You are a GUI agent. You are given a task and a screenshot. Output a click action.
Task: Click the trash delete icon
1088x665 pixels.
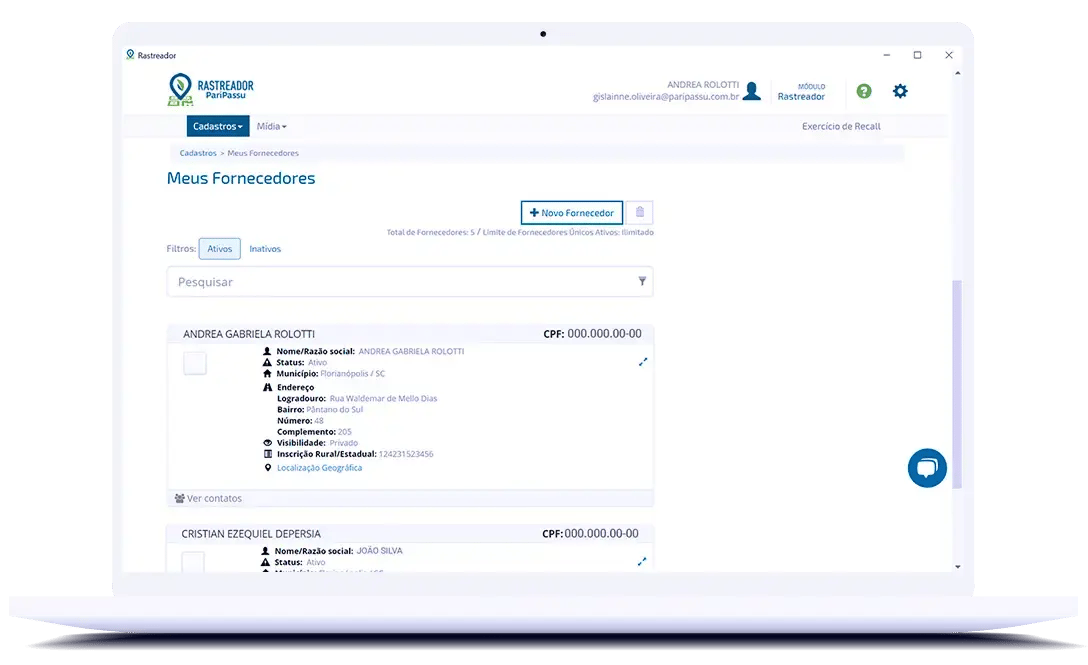click(x=640, y=212)
